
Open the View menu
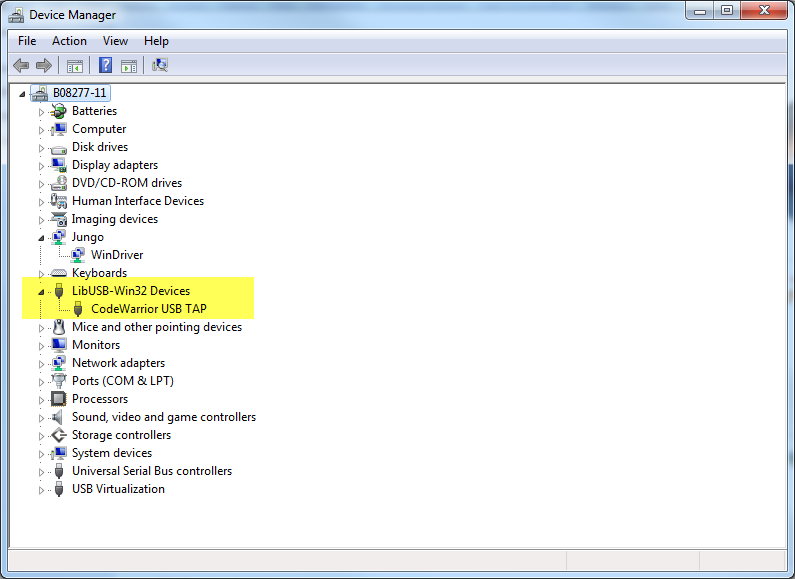[115, 41]
